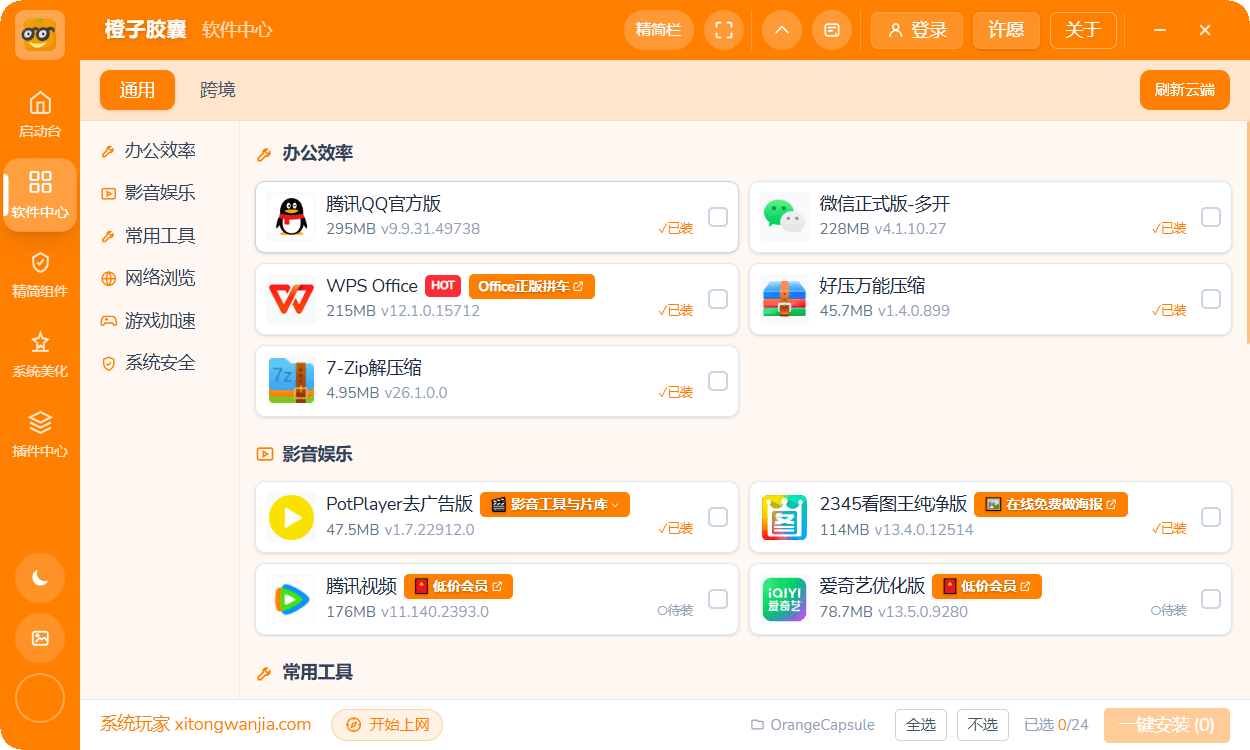The image size is (1250, 750).
Task: Click the HOT badge on WPS Office
Action: coord(443,286)
